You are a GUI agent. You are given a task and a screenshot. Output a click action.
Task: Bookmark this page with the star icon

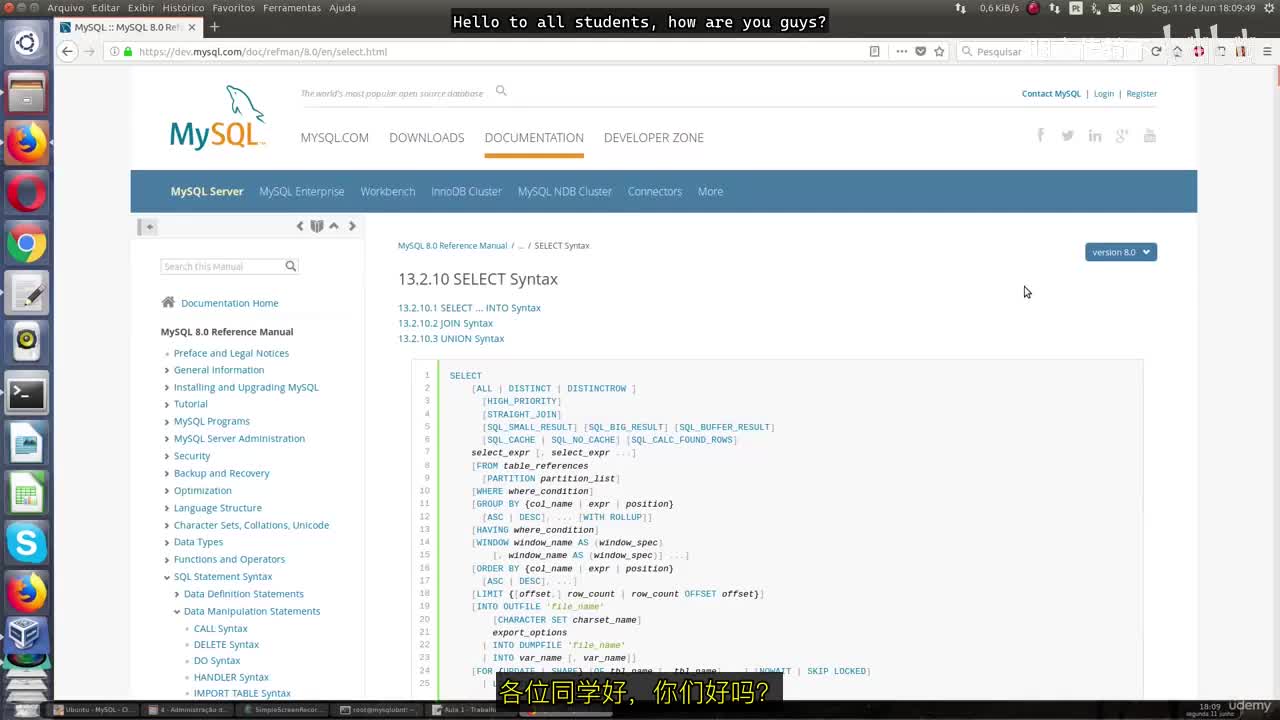(x=939, y=51)
